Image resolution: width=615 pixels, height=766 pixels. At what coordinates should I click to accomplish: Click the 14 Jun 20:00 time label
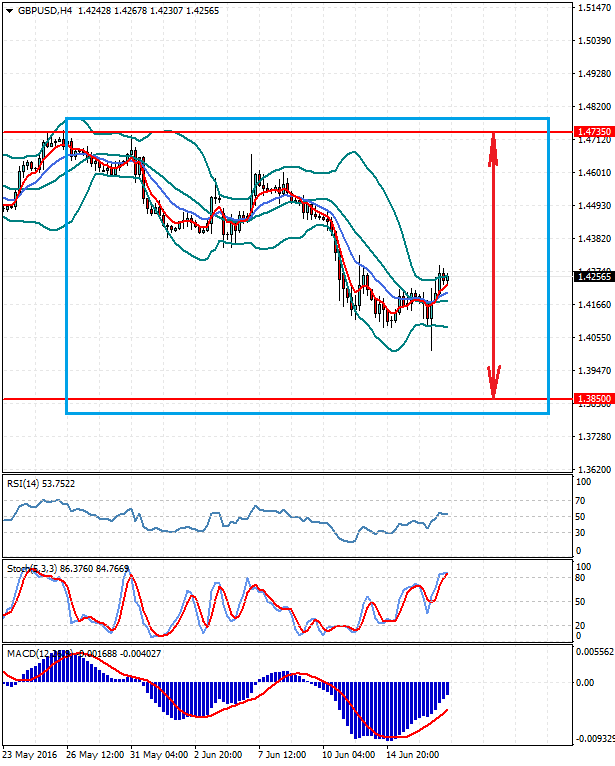pos(415,753)
